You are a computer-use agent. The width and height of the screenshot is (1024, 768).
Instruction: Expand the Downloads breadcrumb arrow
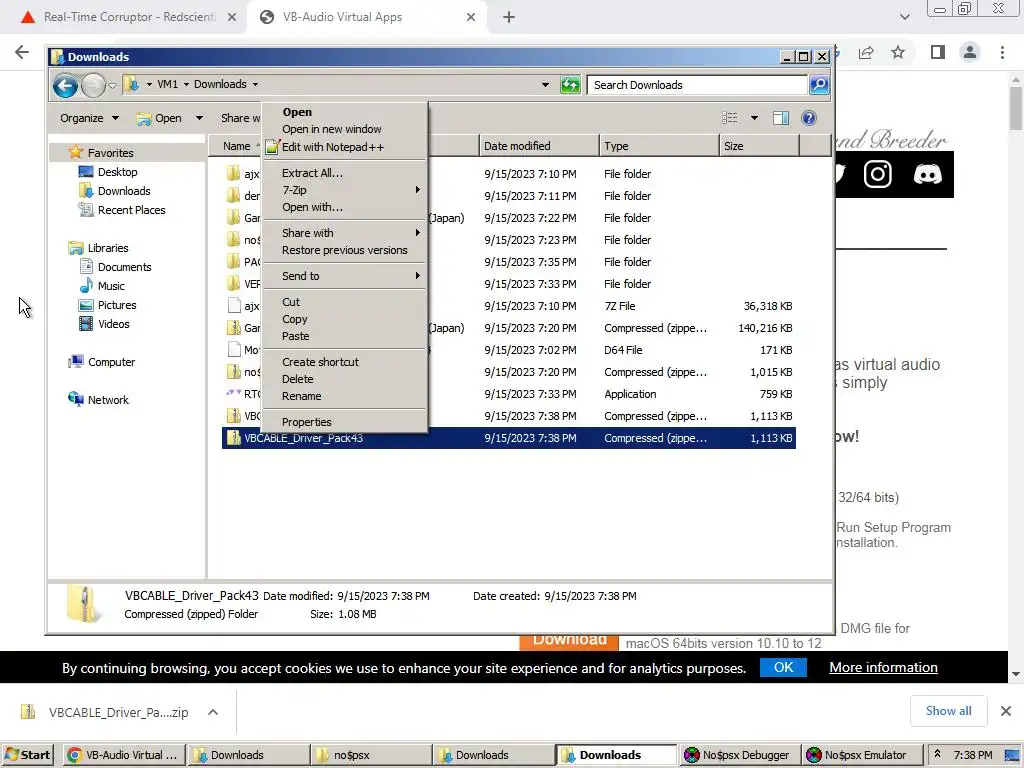[255, 84]
